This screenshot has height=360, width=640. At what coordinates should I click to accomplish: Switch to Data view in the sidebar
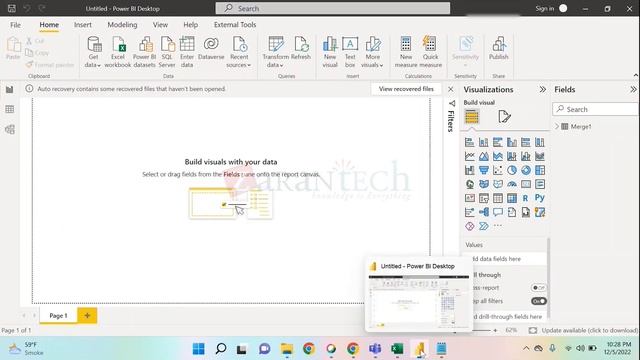pos(10,109)
